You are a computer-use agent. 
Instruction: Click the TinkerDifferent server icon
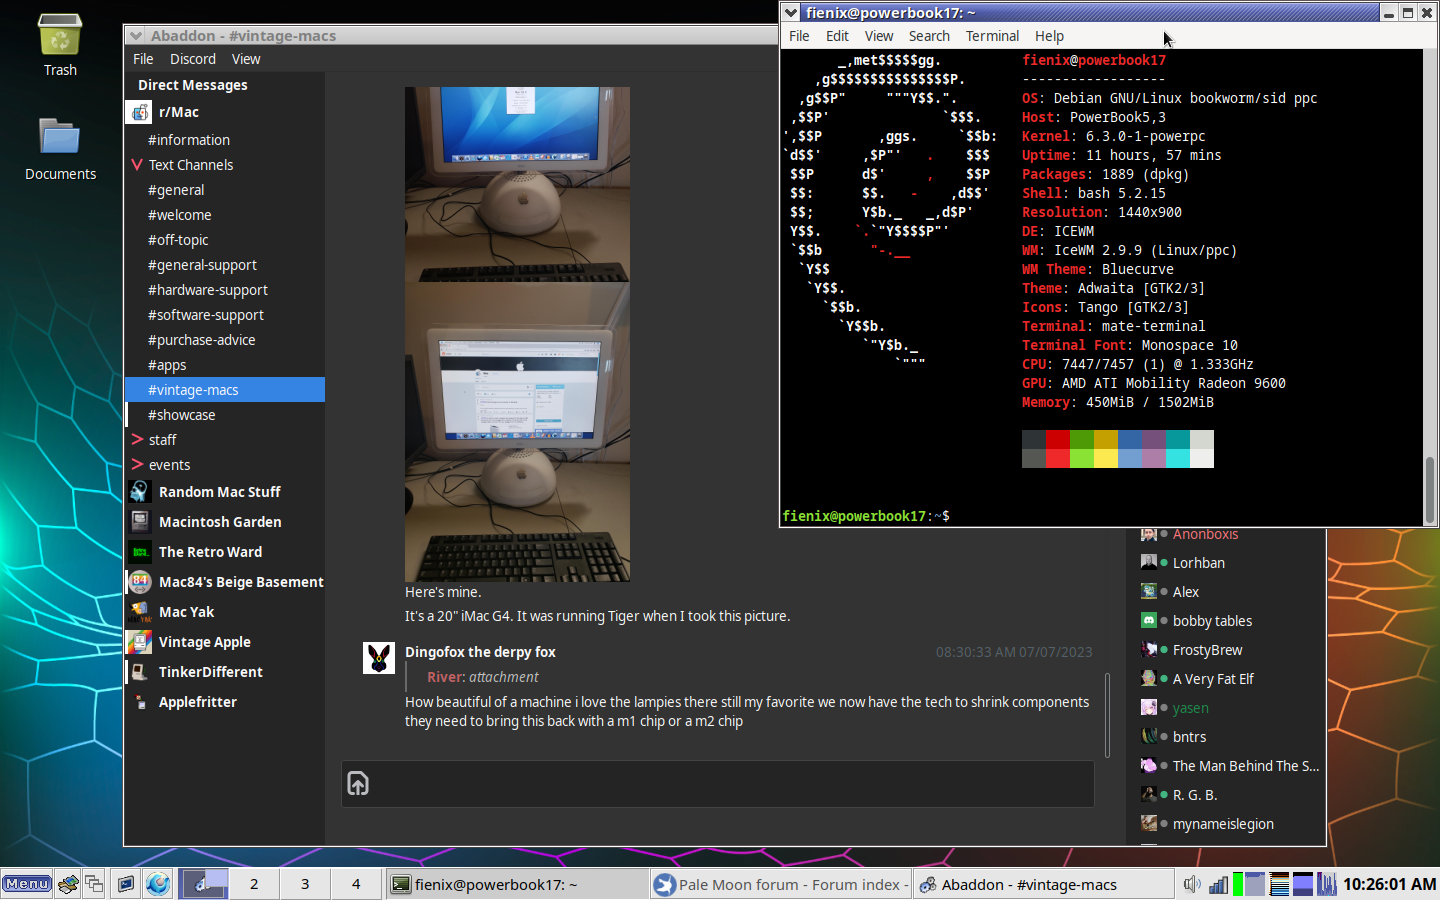[140, 672]
